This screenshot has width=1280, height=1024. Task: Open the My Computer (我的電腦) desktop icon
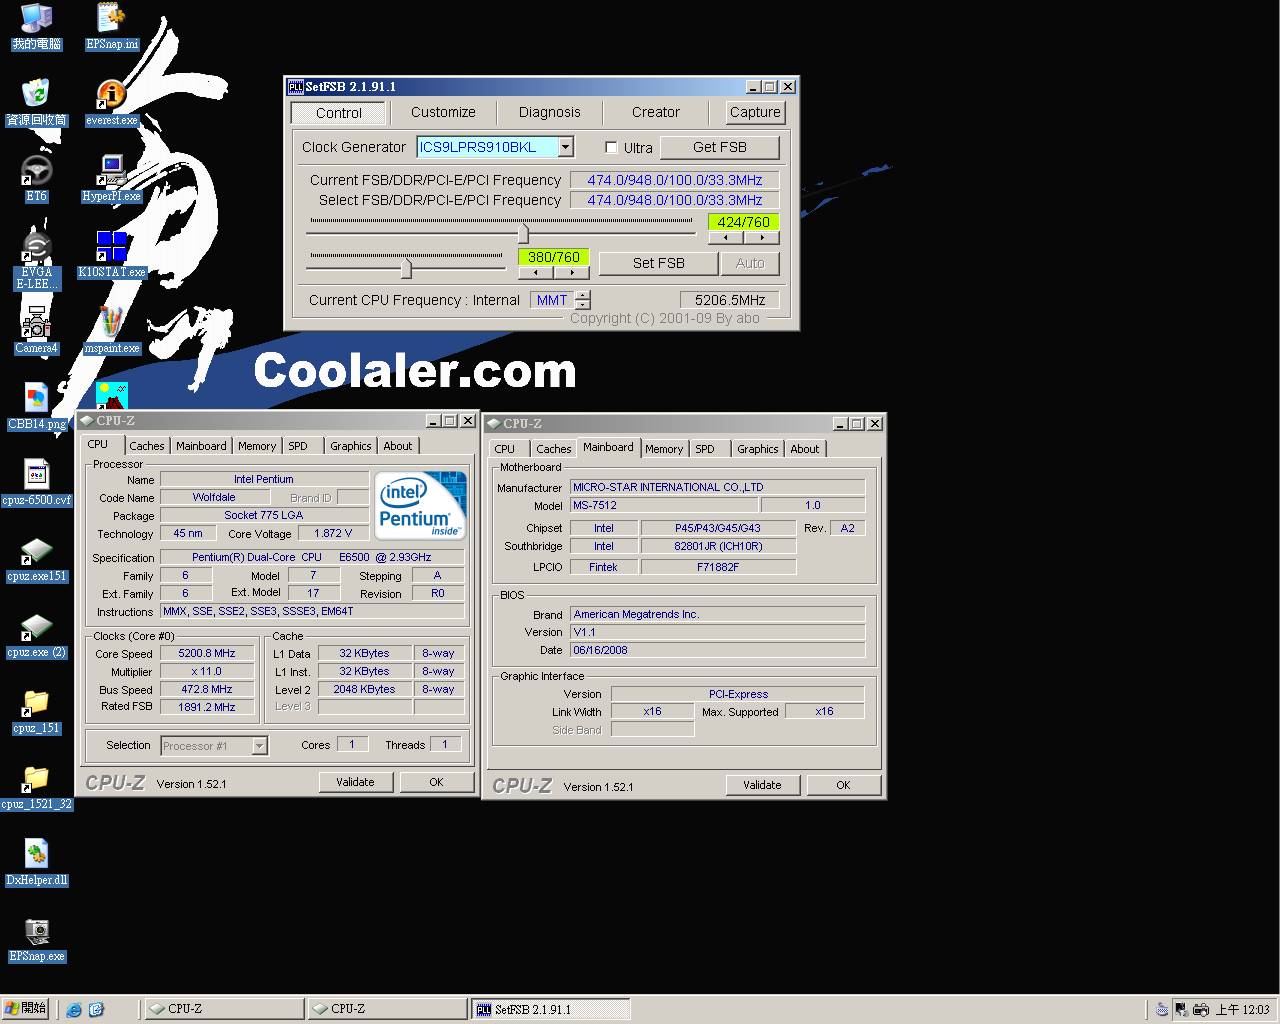tap(37, 27)
